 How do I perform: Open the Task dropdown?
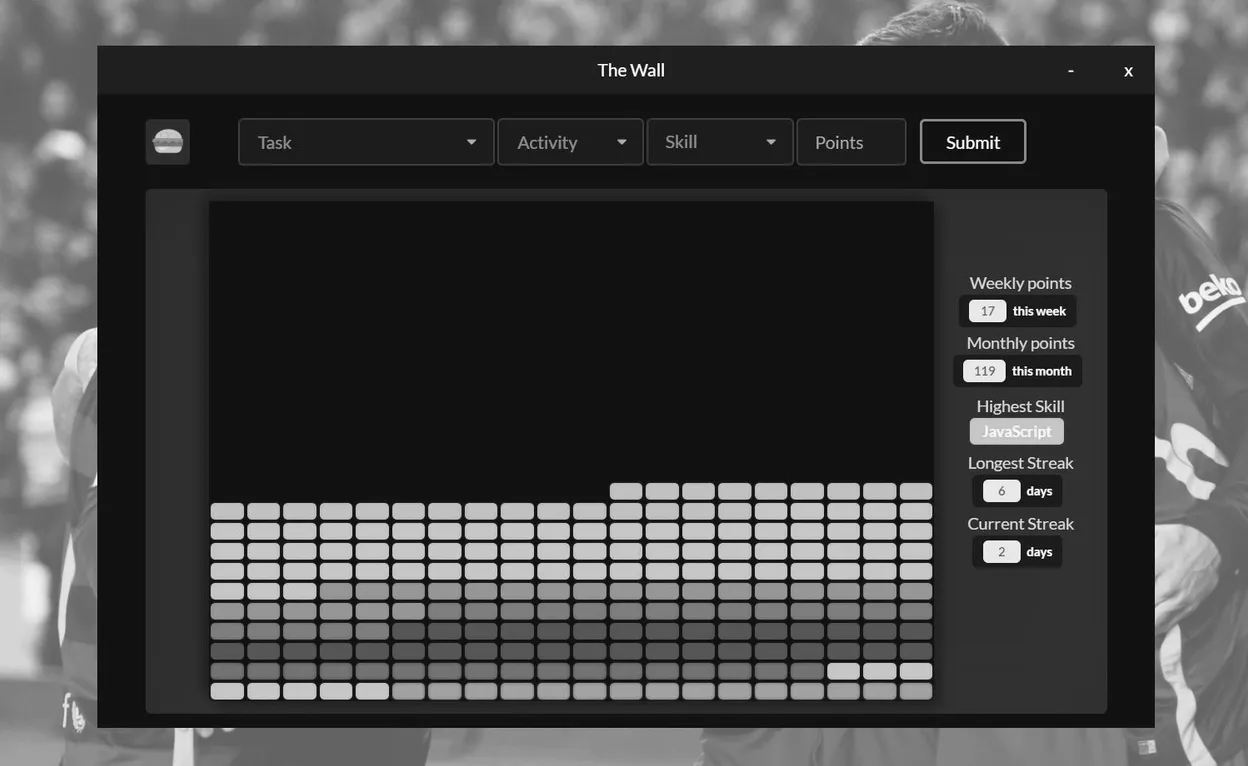pyautogui.click(x=366, y=142)
